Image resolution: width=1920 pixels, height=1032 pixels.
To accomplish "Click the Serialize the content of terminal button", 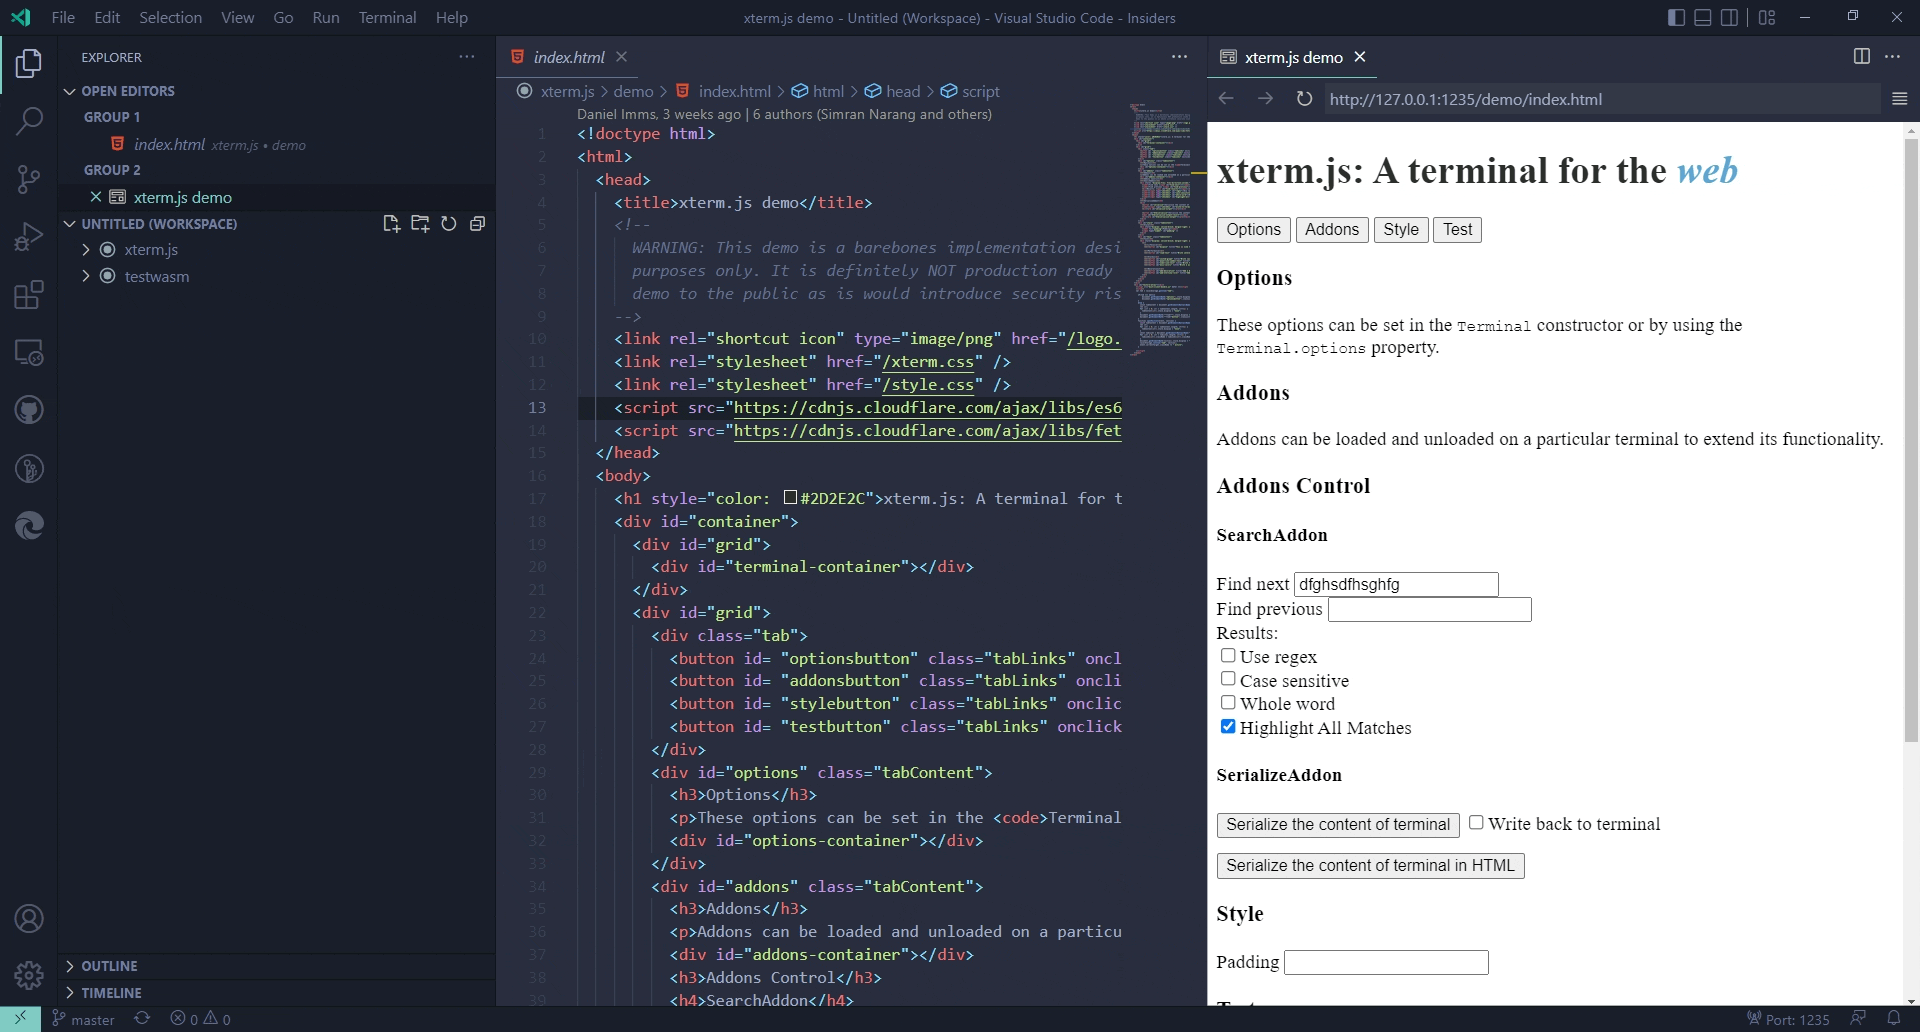I will tap(1337, 825).
